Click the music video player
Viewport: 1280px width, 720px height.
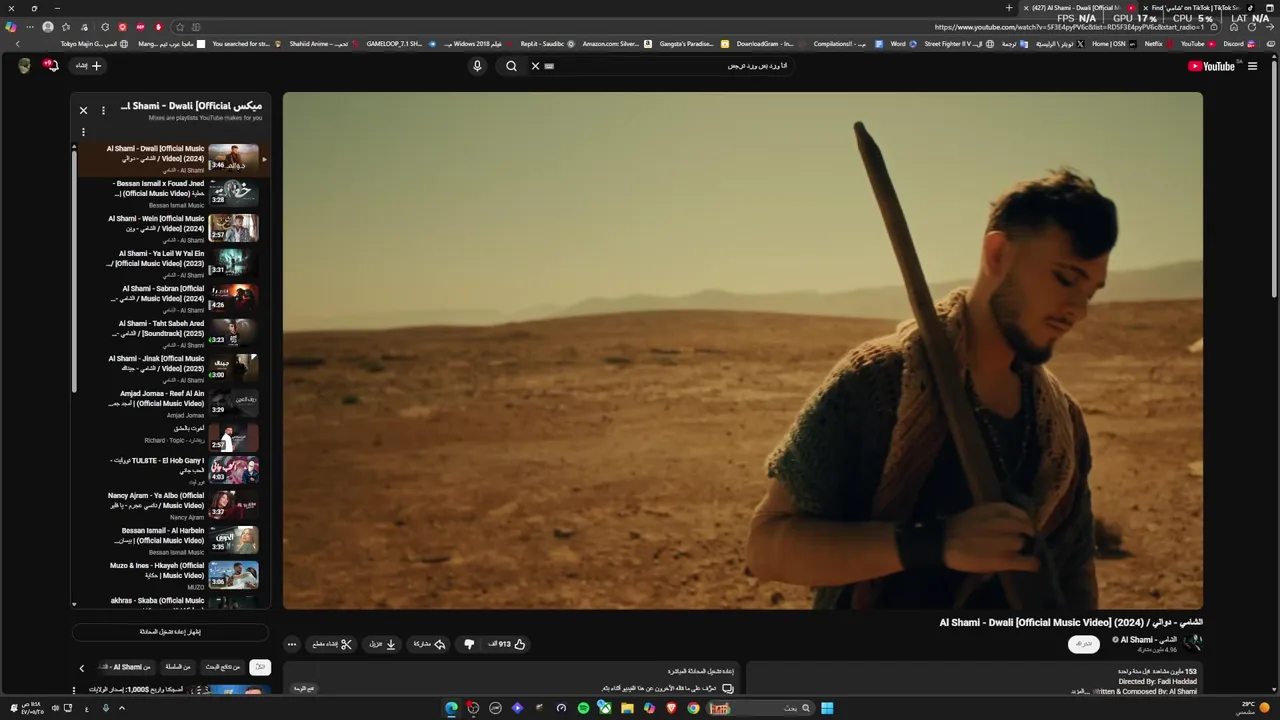742,351
